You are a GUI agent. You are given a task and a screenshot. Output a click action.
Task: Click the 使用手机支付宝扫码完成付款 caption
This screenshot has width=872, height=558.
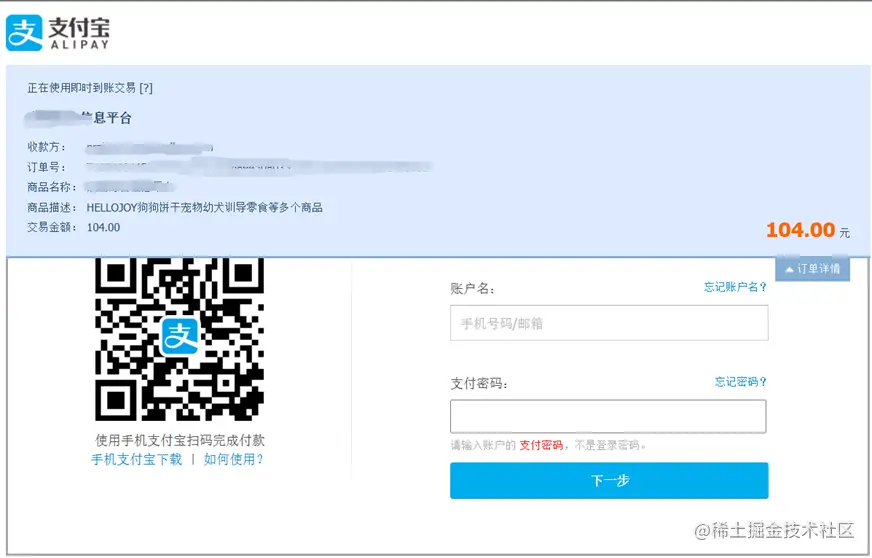(180, 440)
